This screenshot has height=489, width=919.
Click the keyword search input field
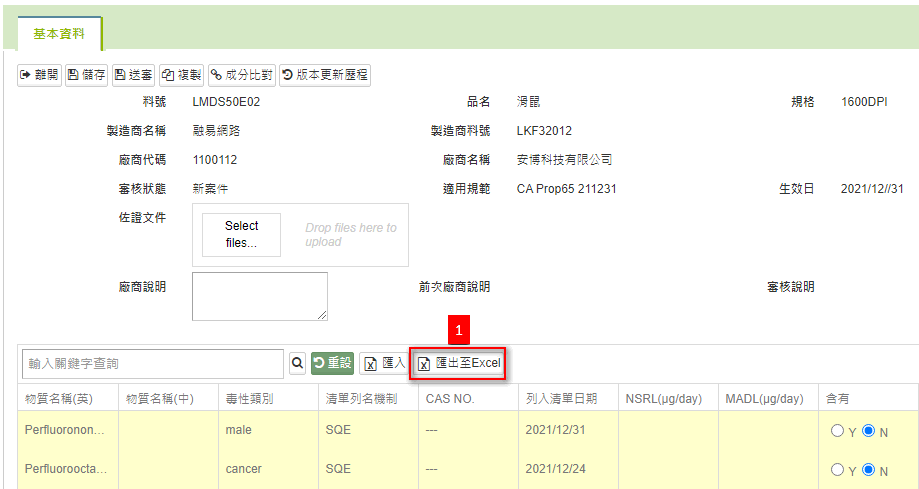tap(152, 363)
